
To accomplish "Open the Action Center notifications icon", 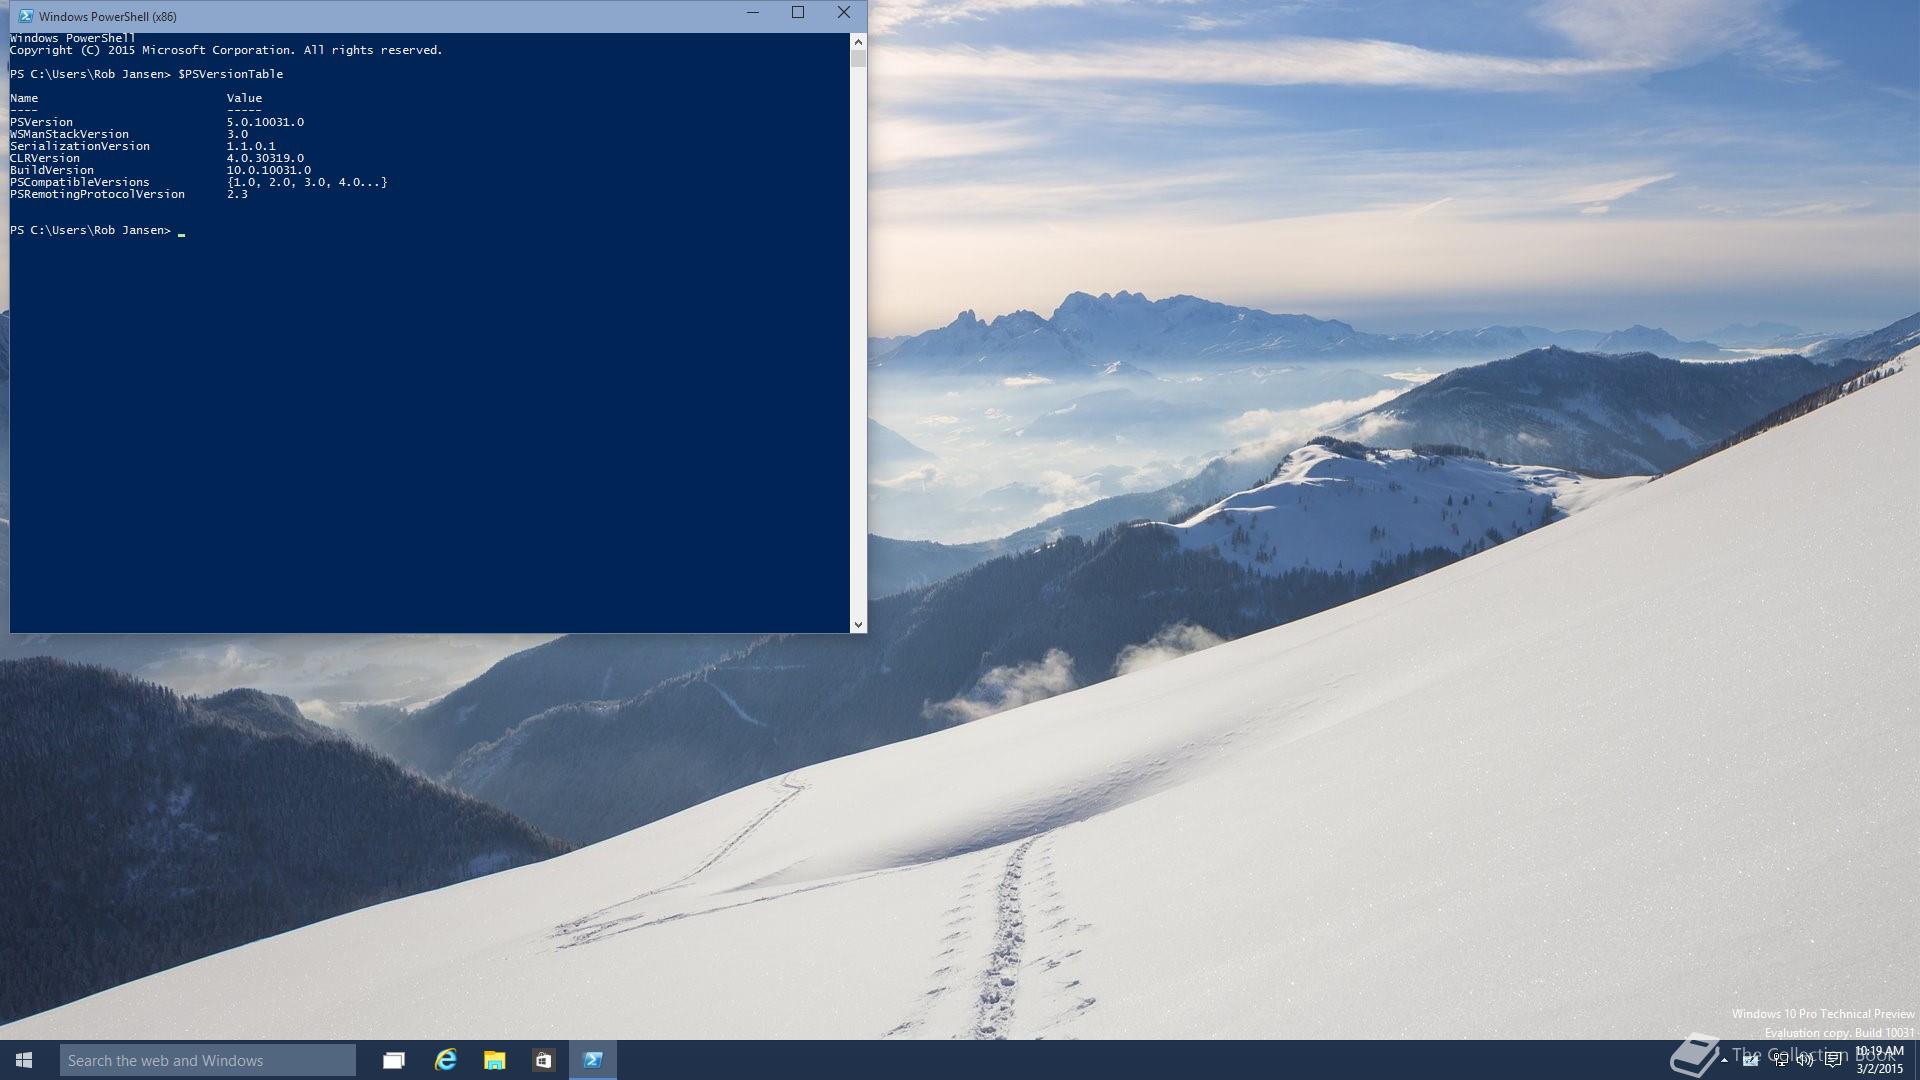I will coord(1833,1060).
